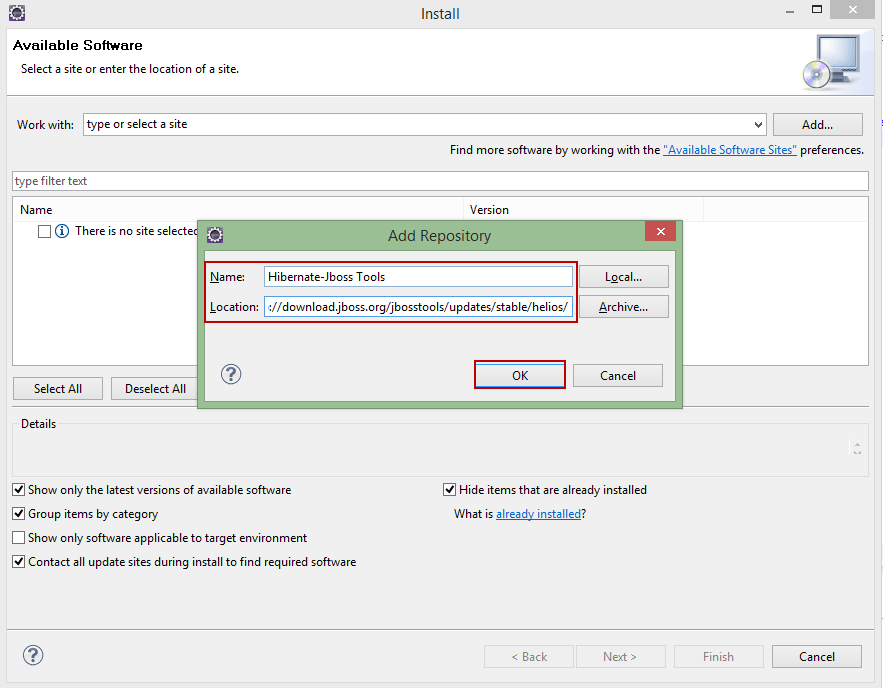Check the box next to "There is no site selected"
This screenshot has width=883, height=688.
coord(44,231)
